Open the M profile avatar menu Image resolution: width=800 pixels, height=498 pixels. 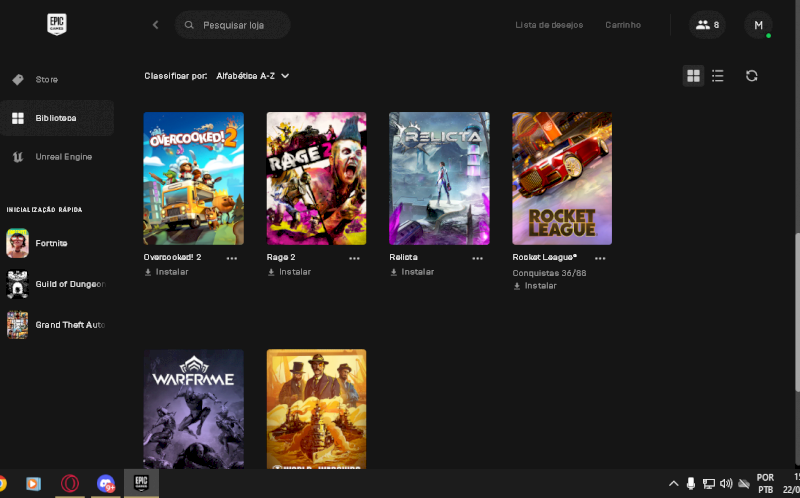[x=757, y=25]
